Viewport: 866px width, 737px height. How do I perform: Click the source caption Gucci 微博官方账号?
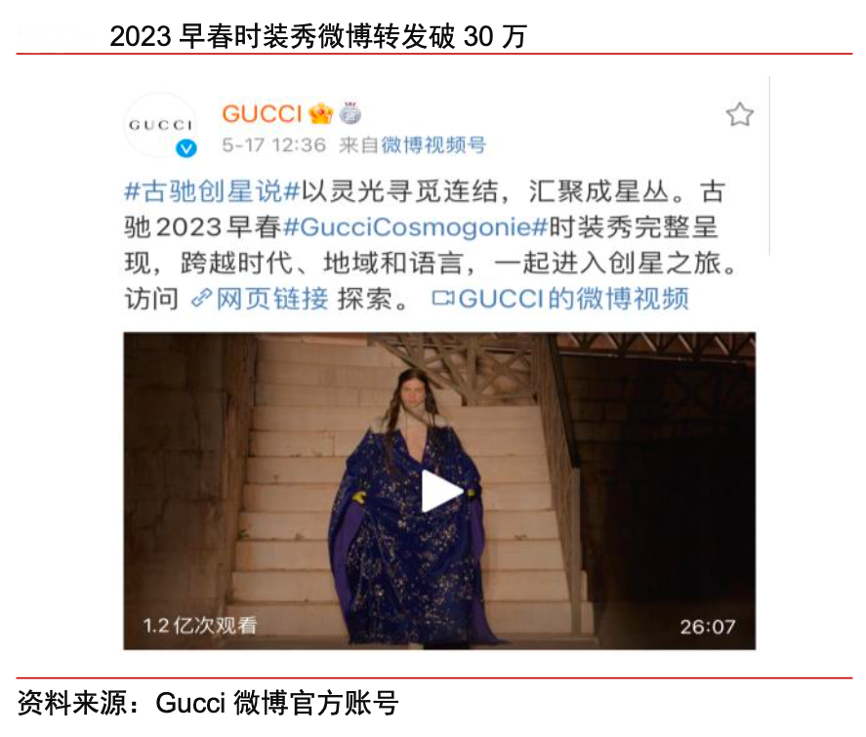click(x=277, y=703)
